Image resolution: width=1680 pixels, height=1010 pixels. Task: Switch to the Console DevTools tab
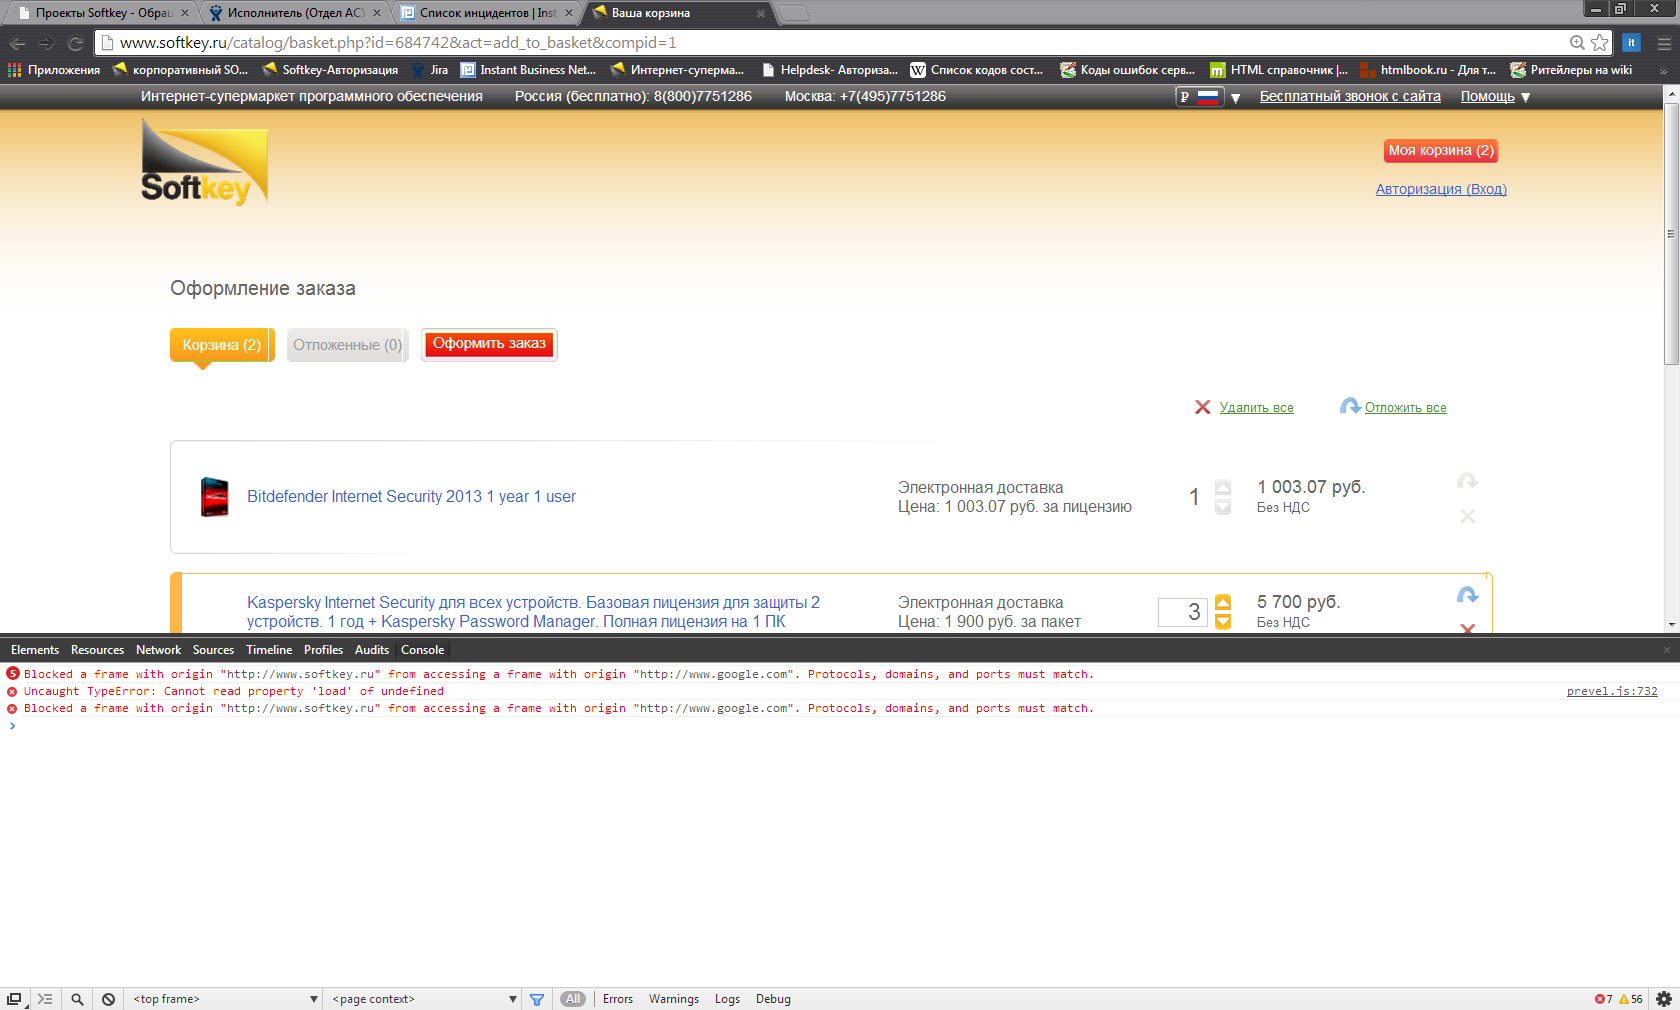[x=423, y=650]
